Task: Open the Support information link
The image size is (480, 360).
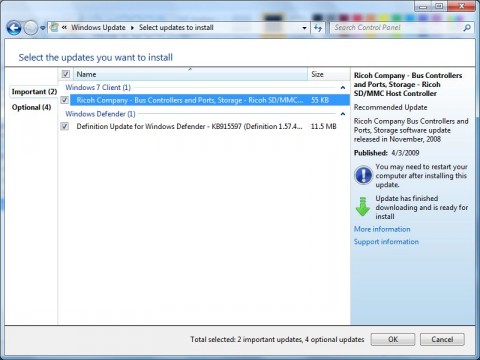Action: 386,242
